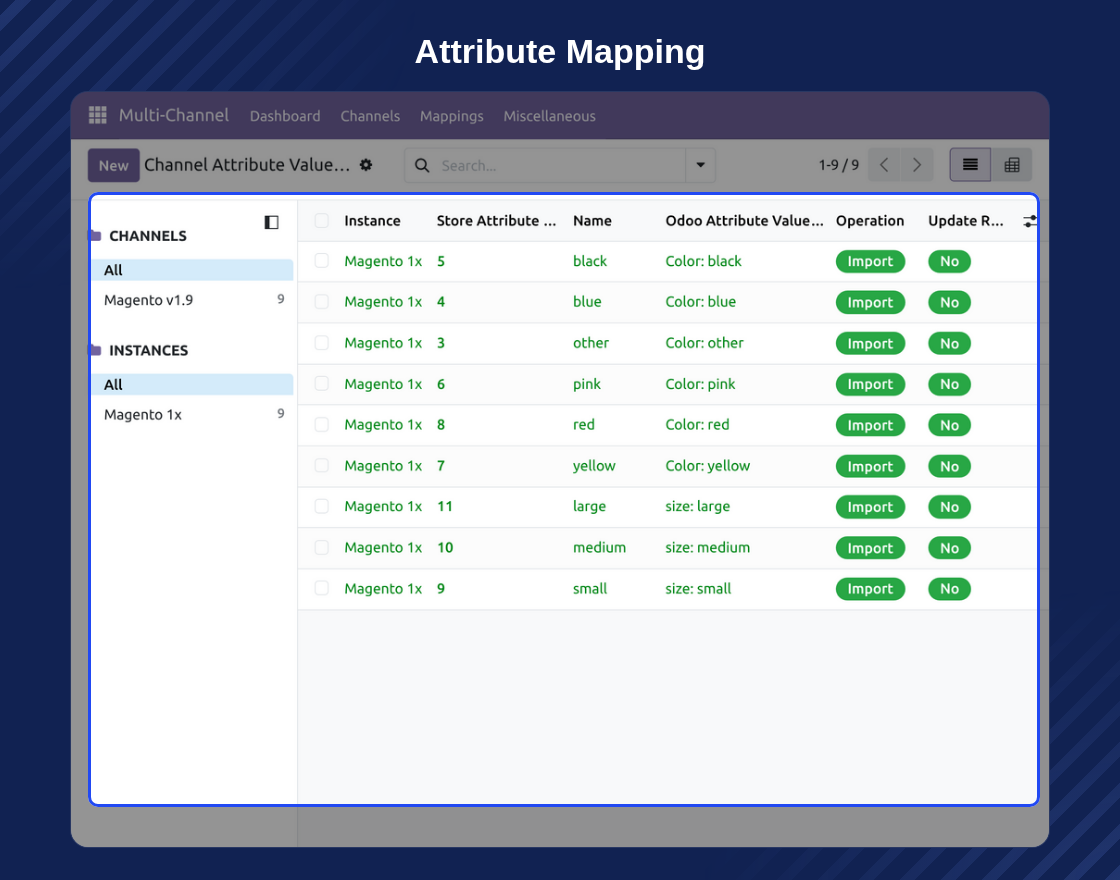The width and height of the screenshot is (1120, 880).
Task: Click the 1-9 / 9 pager counter
Action: click(x=839, y=165)
